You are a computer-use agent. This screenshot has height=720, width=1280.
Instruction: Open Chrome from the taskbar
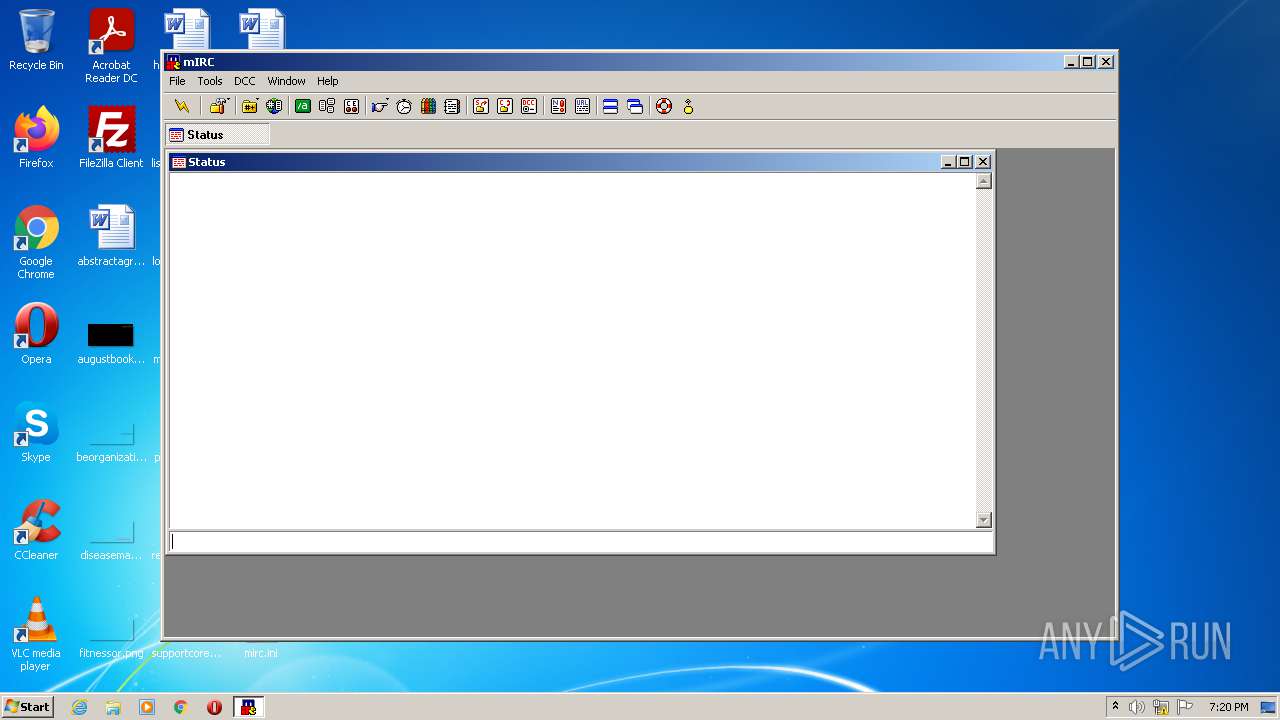point(181,707)
